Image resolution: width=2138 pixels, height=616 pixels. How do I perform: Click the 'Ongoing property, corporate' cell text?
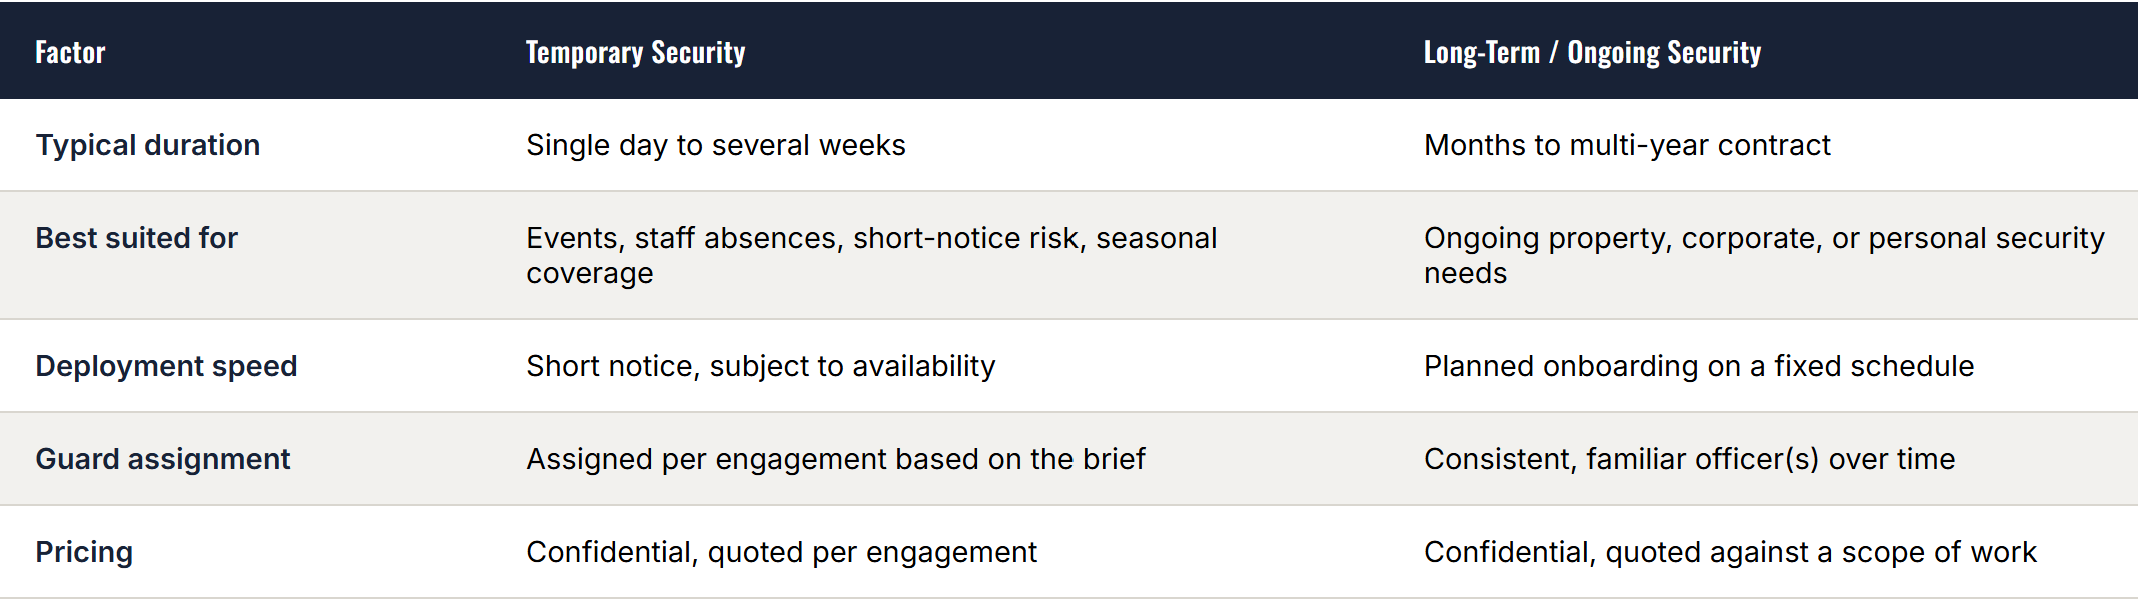(1764, 255)
